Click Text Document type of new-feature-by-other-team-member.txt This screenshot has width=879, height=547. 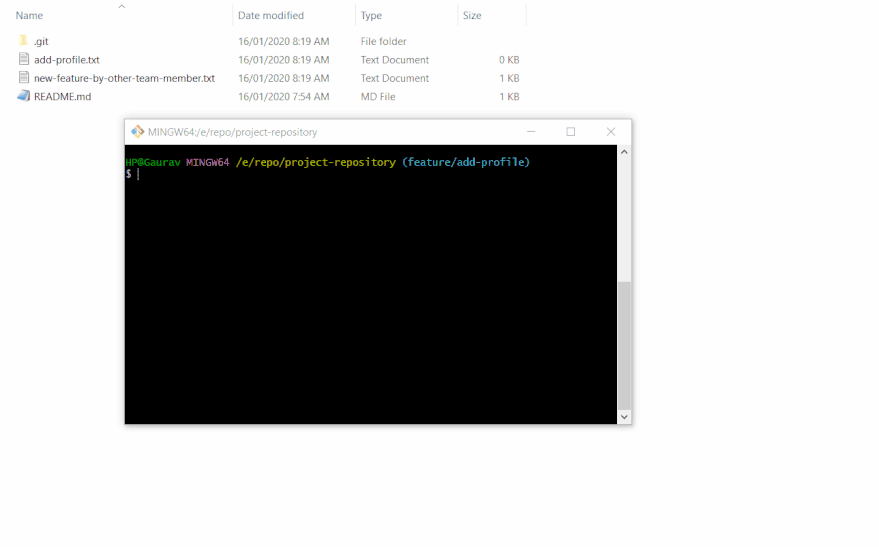pyautogui.click(x=395, y=78)
